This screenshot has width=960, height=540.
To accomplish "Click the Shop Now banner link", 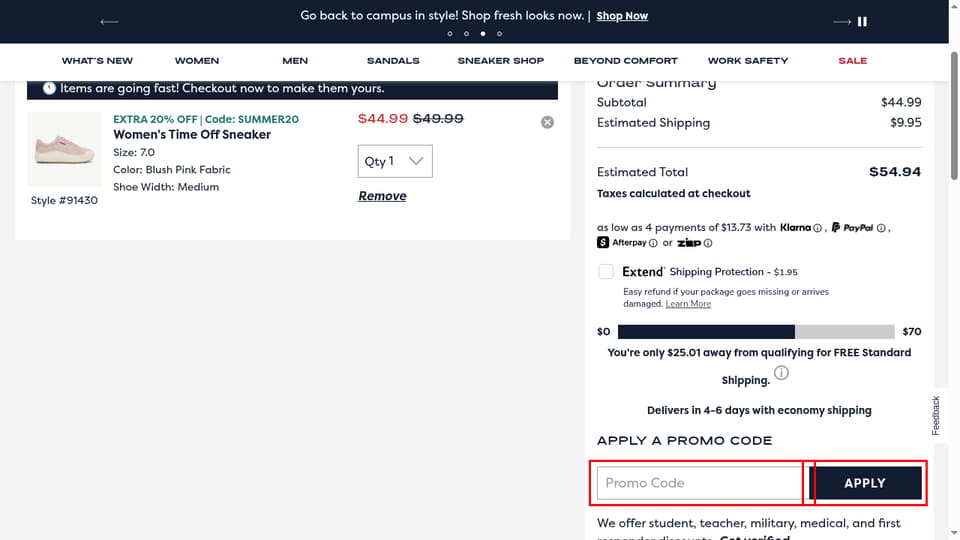I will 622,16.
